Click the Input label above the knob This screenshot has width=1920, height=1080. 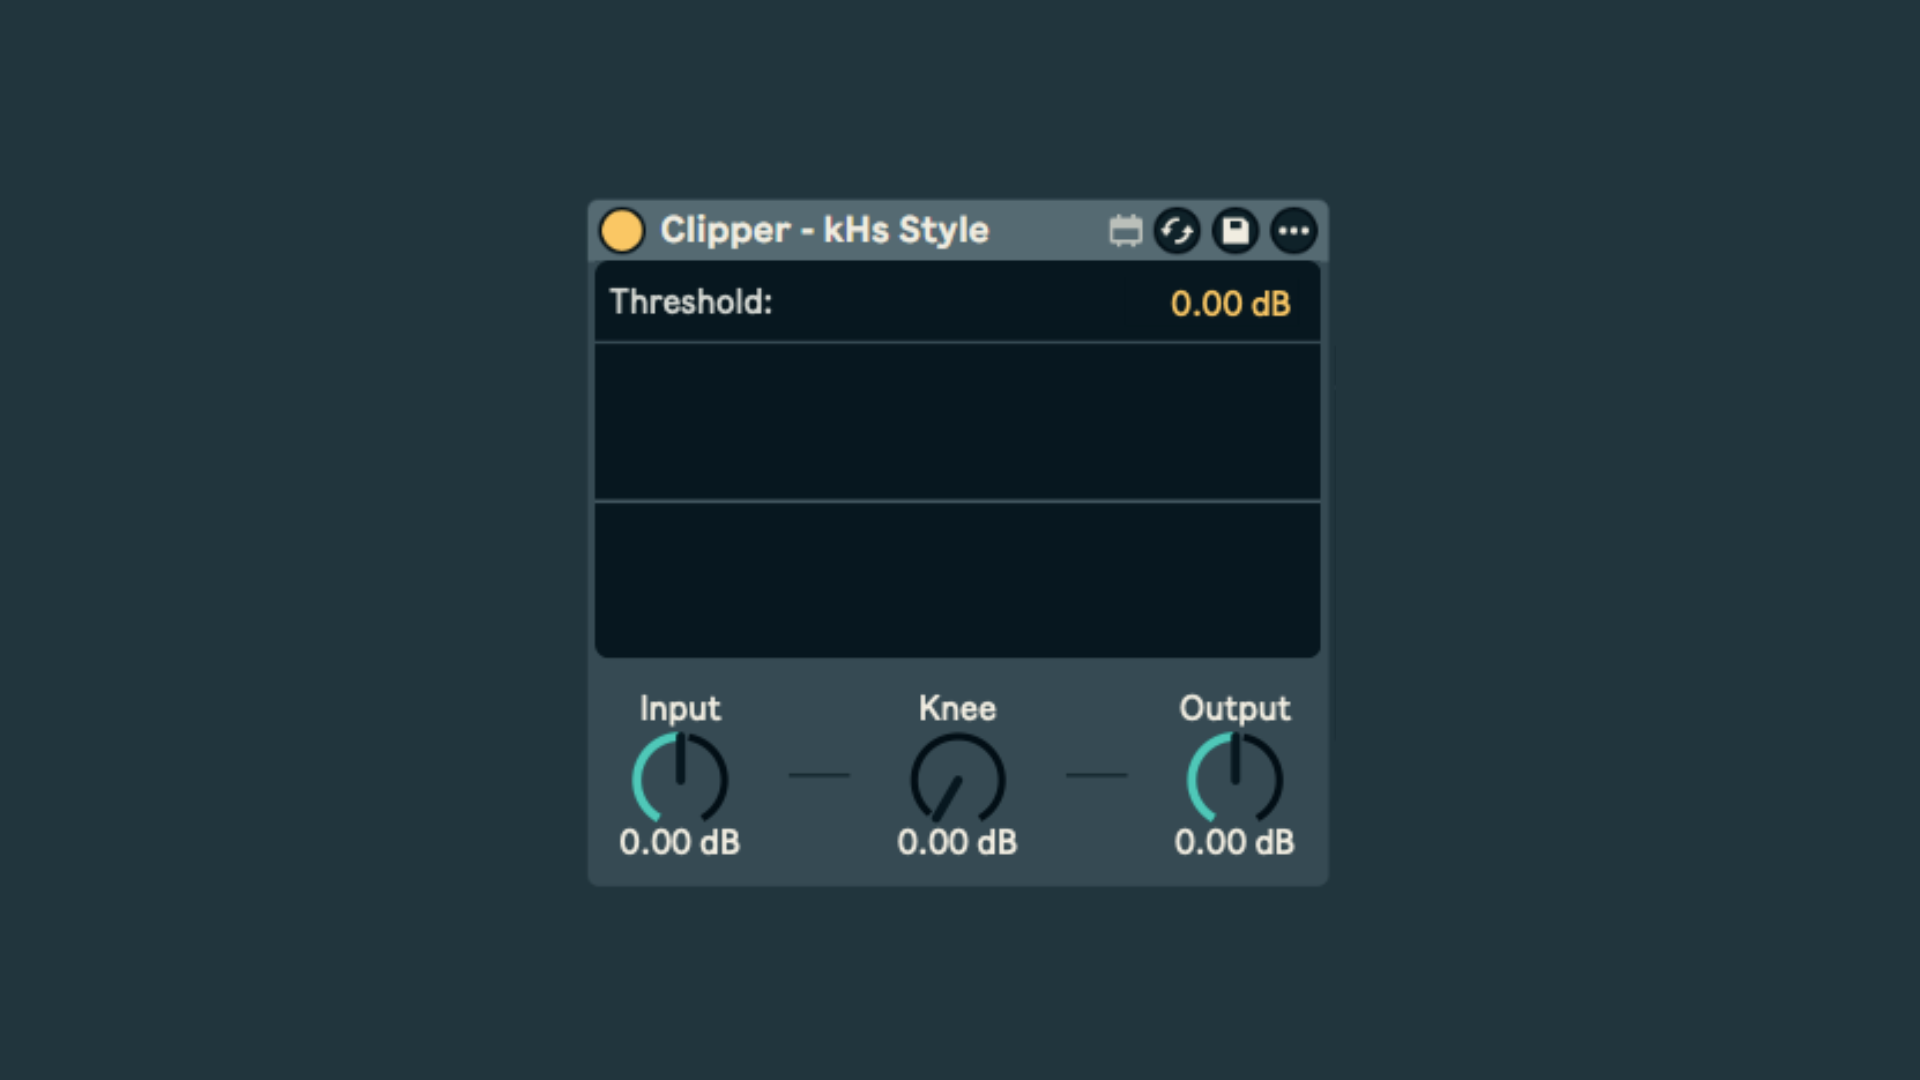(680, 709)
